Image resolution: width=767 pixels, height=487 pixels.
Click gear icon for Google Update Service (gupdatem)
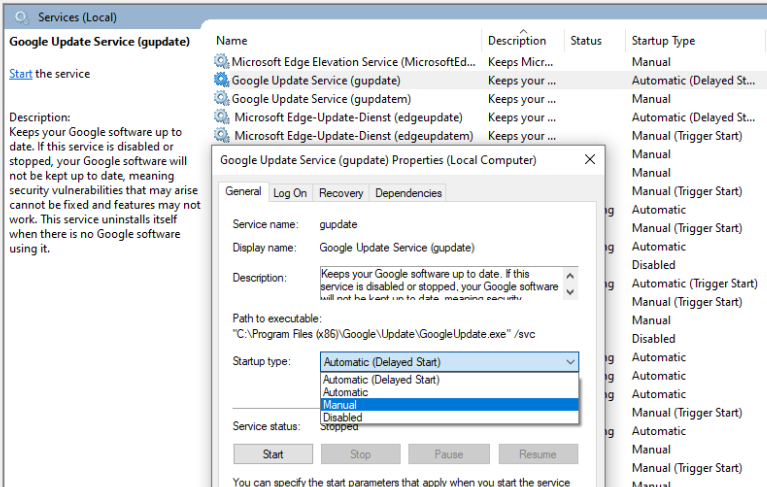[x=221, y=99]
